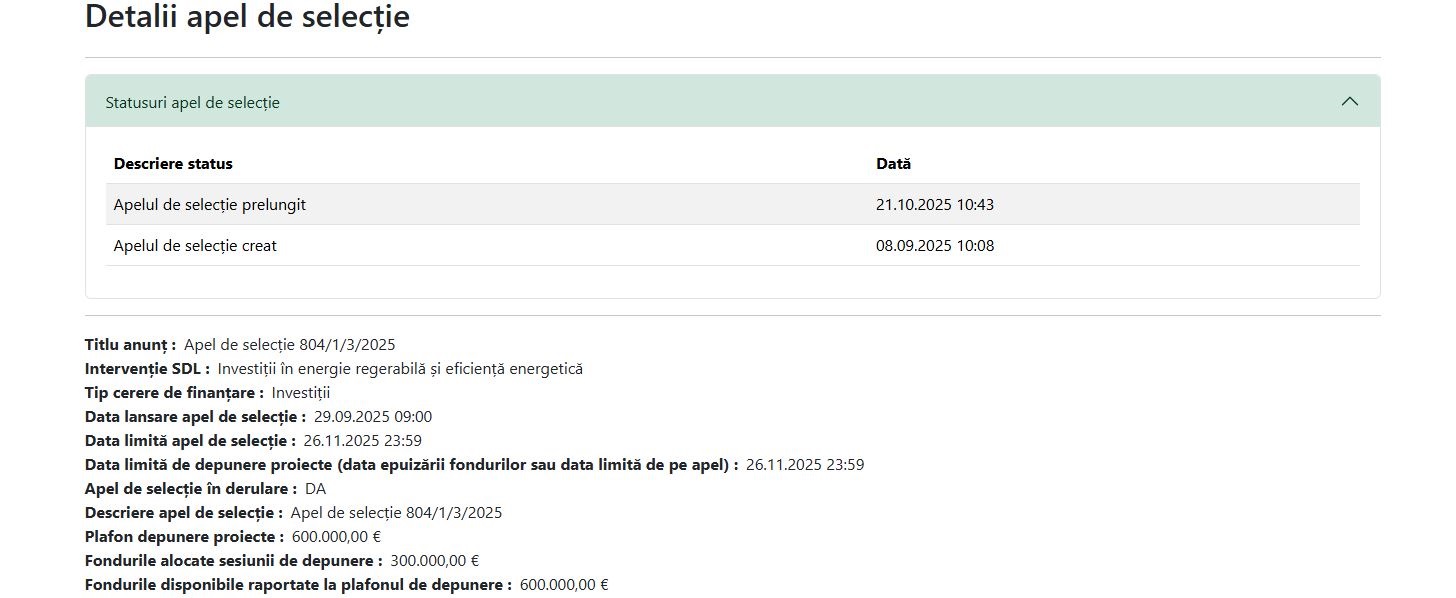Viewport: 1456px width, 598px height.
Task: Click the 'Detalii apel de selecție' page heading
Action: click(x=247, y=17)
